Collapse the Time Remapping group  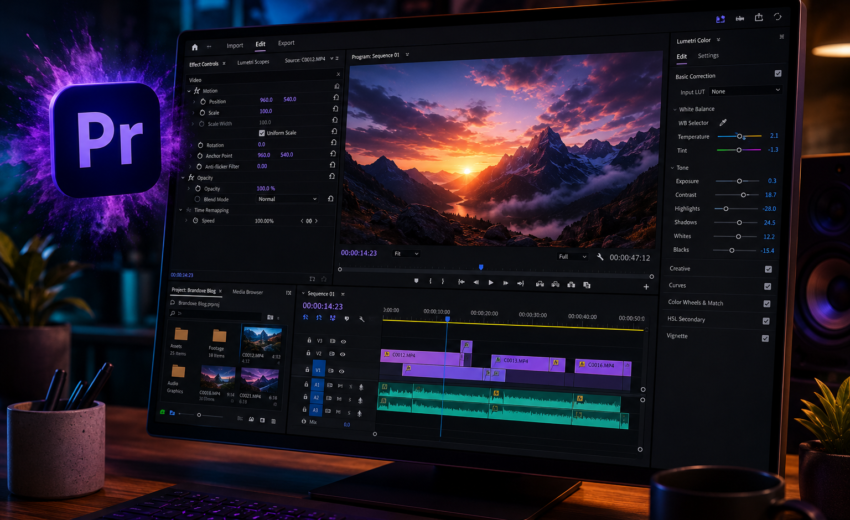click(x=181, y=210)
